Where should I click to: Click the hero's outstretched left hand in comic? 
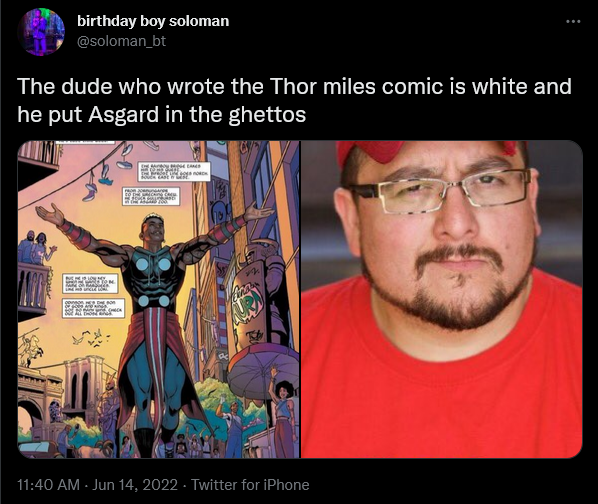(259, 212)
